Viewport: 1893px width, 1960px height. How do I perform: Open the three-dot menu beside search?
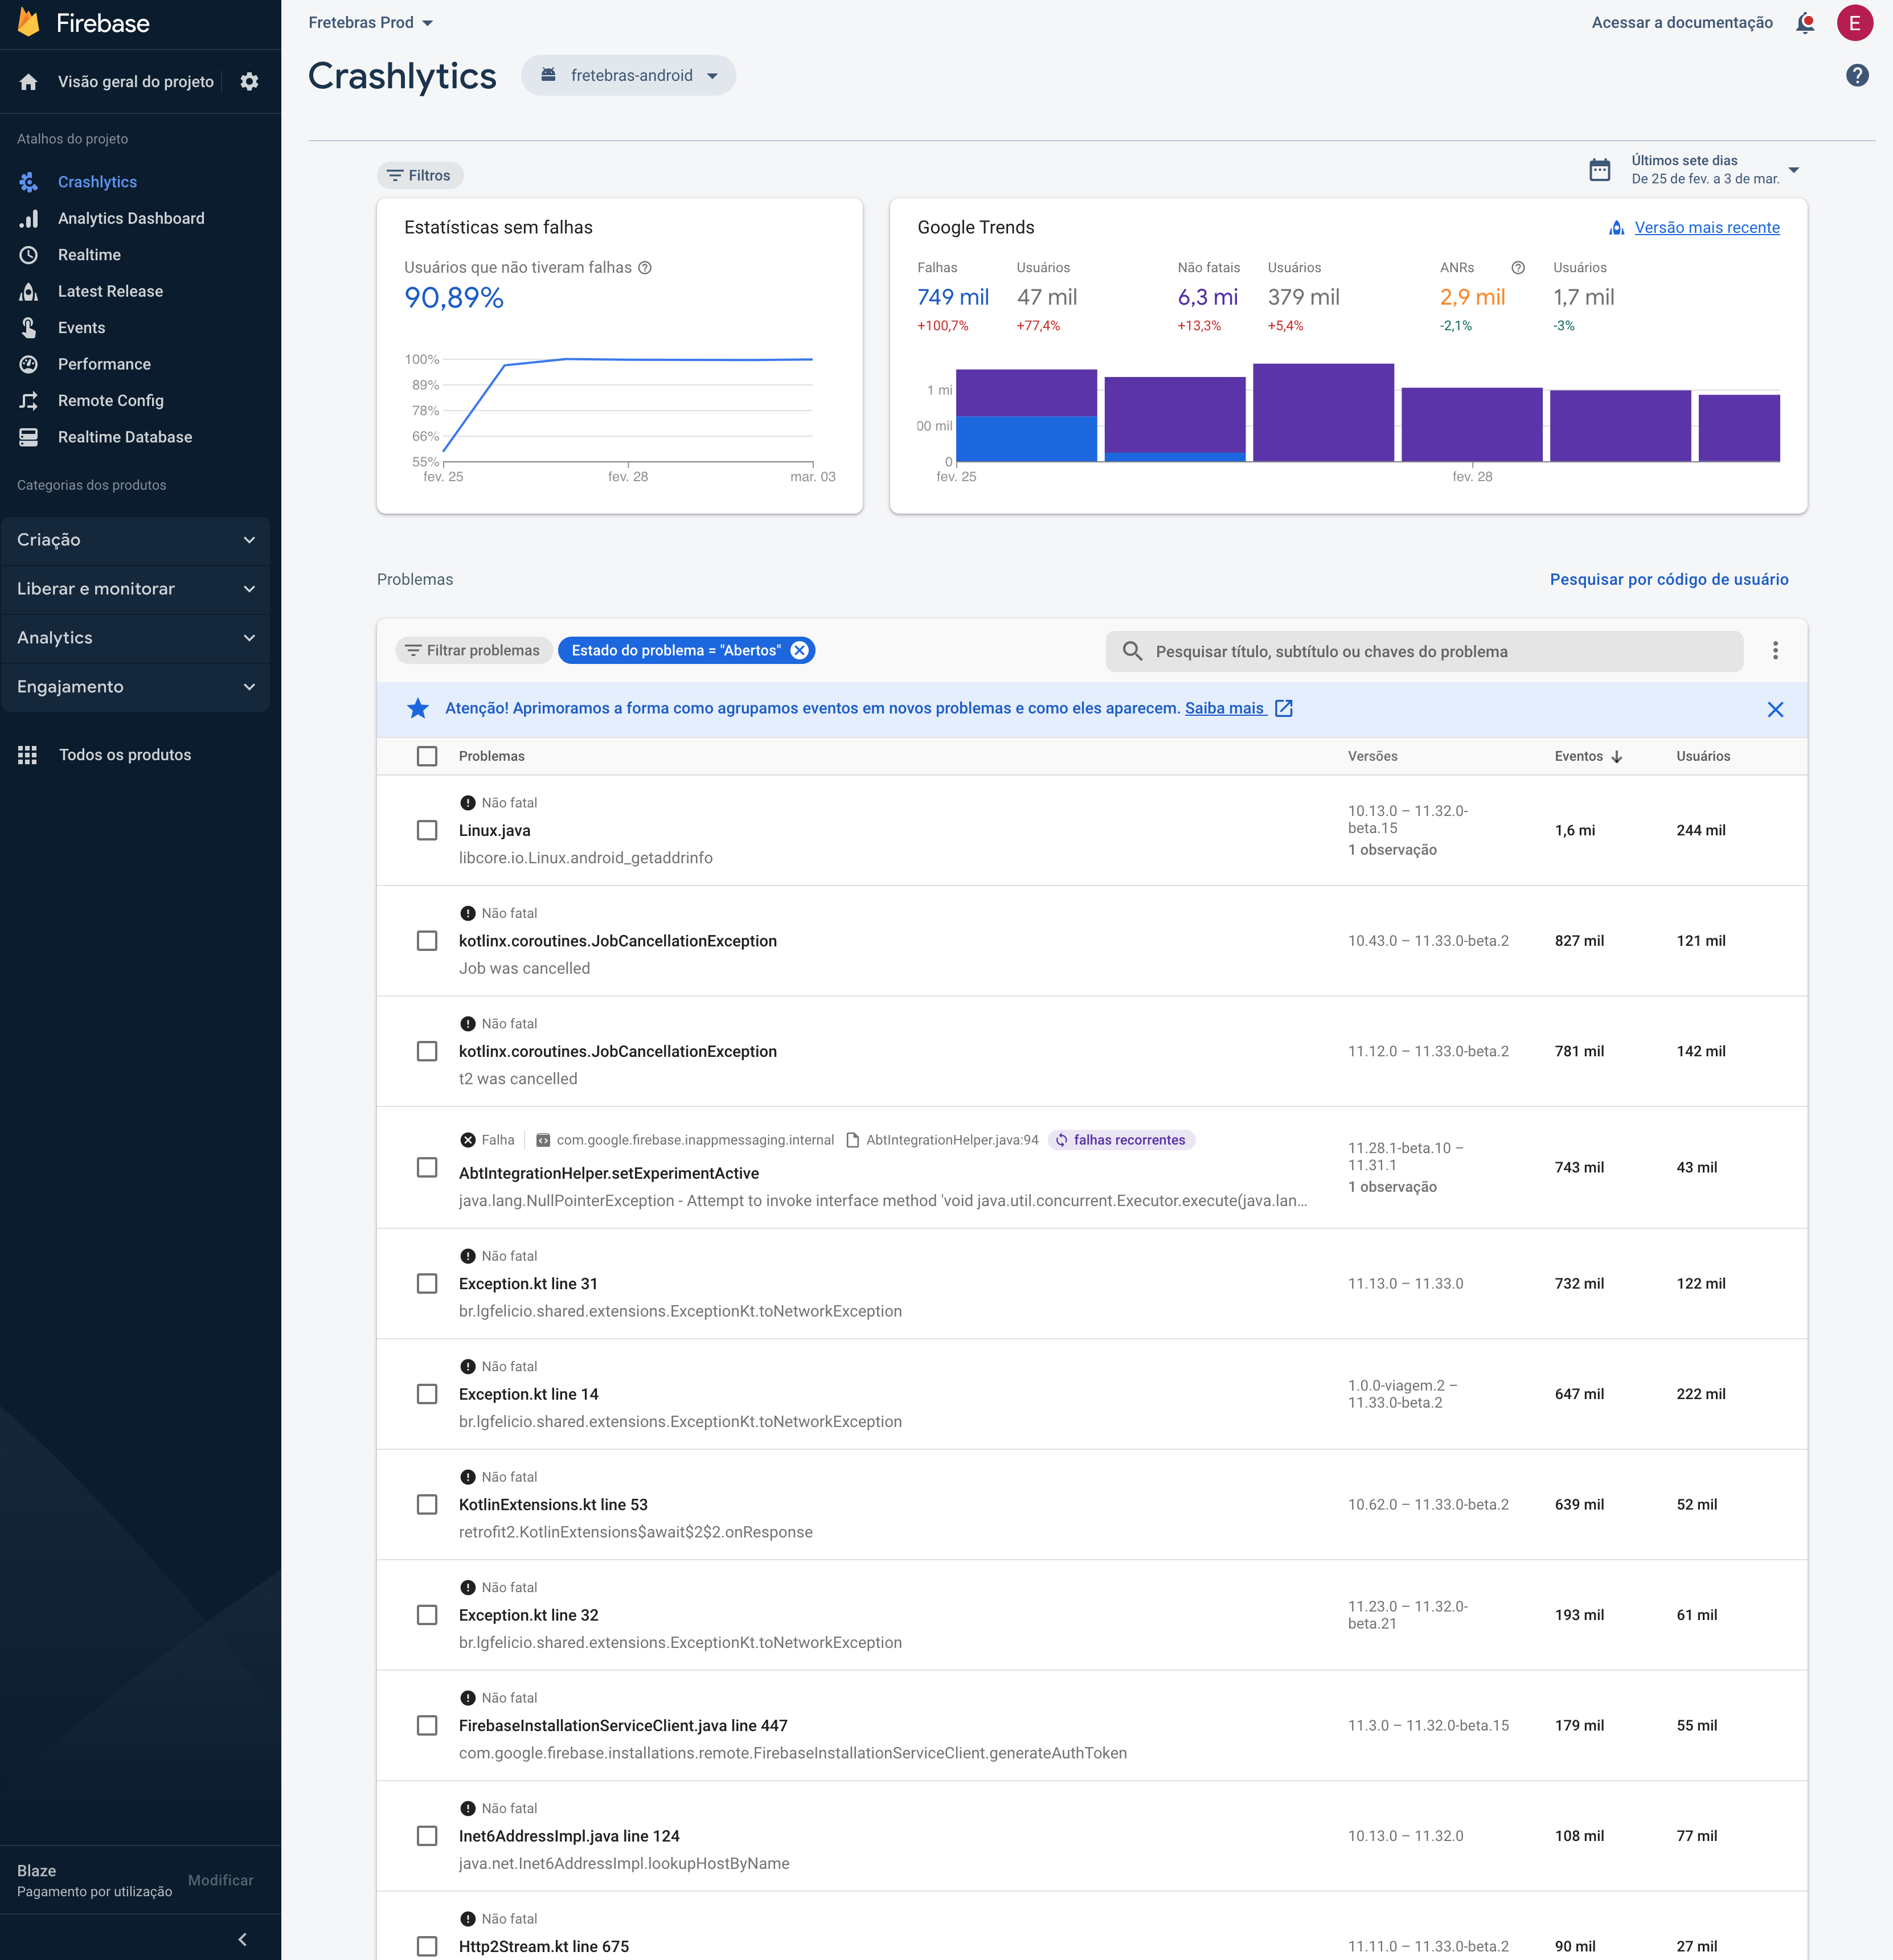pyautogui.click(x=1775, y=651)
